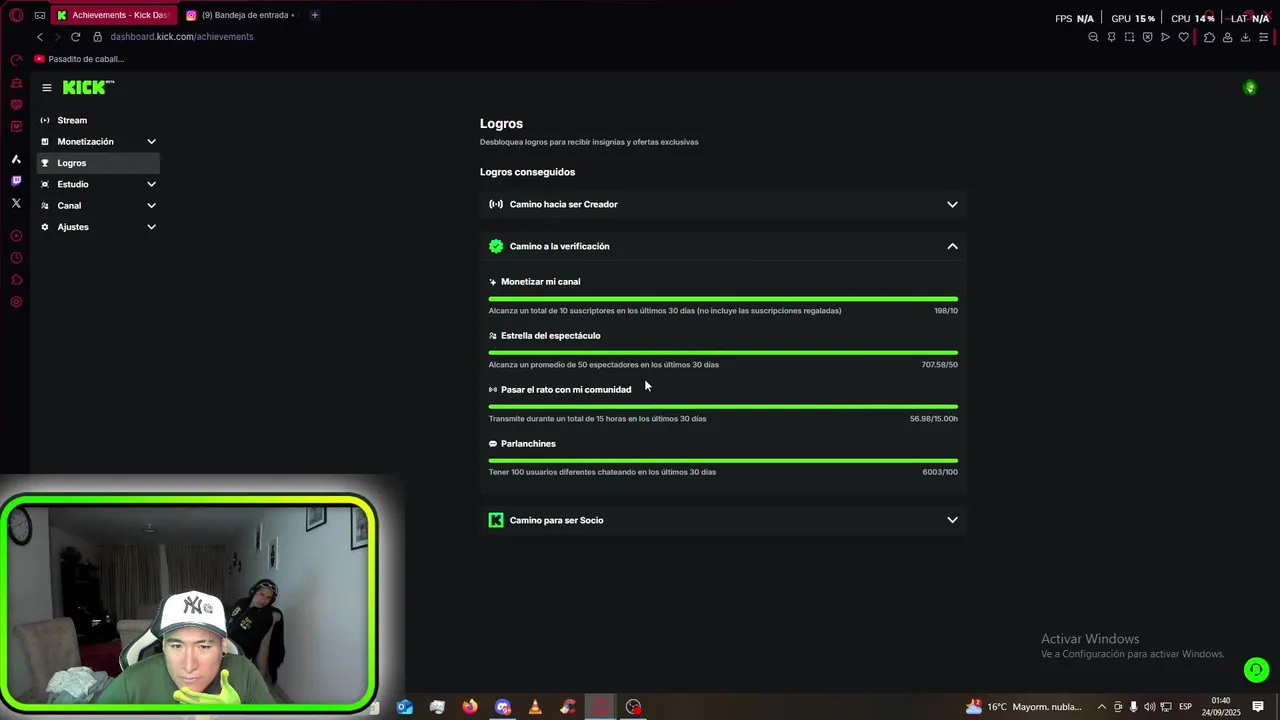Open the easy setup sliders icon
This screenshot has width=1280, height=720.
(x=1264, y=37)
